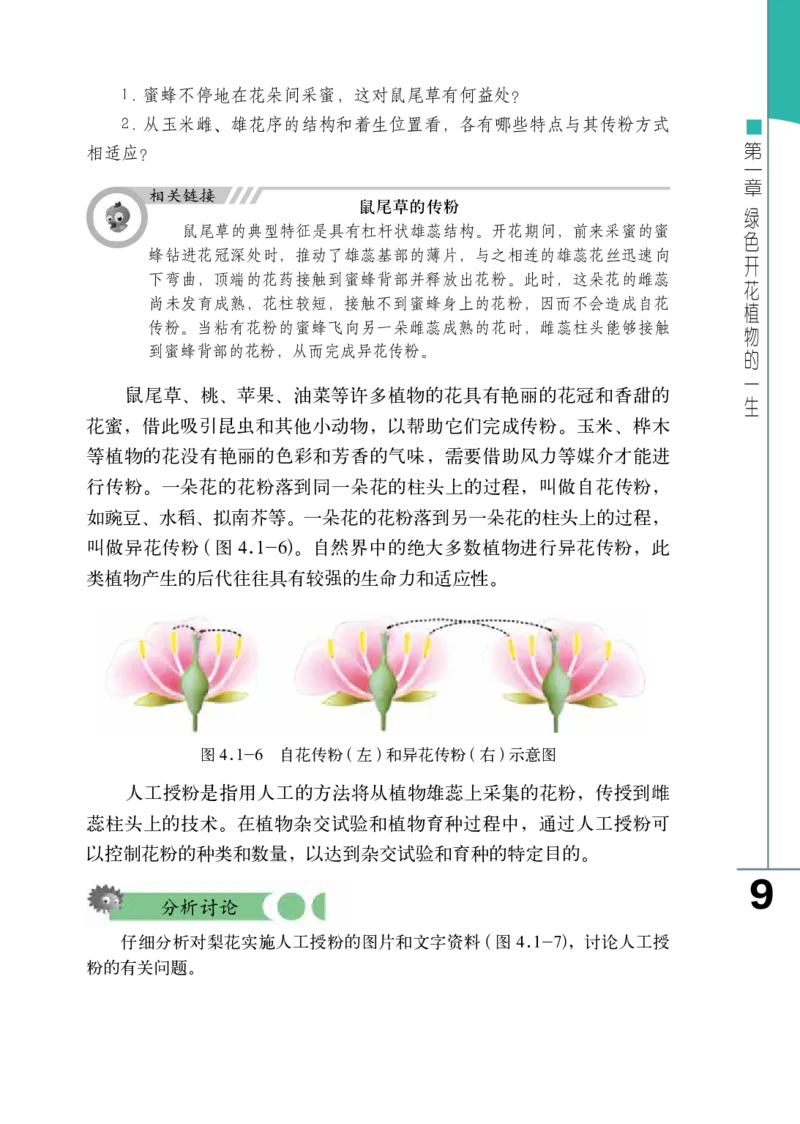Click the small dotted arc above left flower
Screen dimensions: 800x1124
[x=207, y=630]
